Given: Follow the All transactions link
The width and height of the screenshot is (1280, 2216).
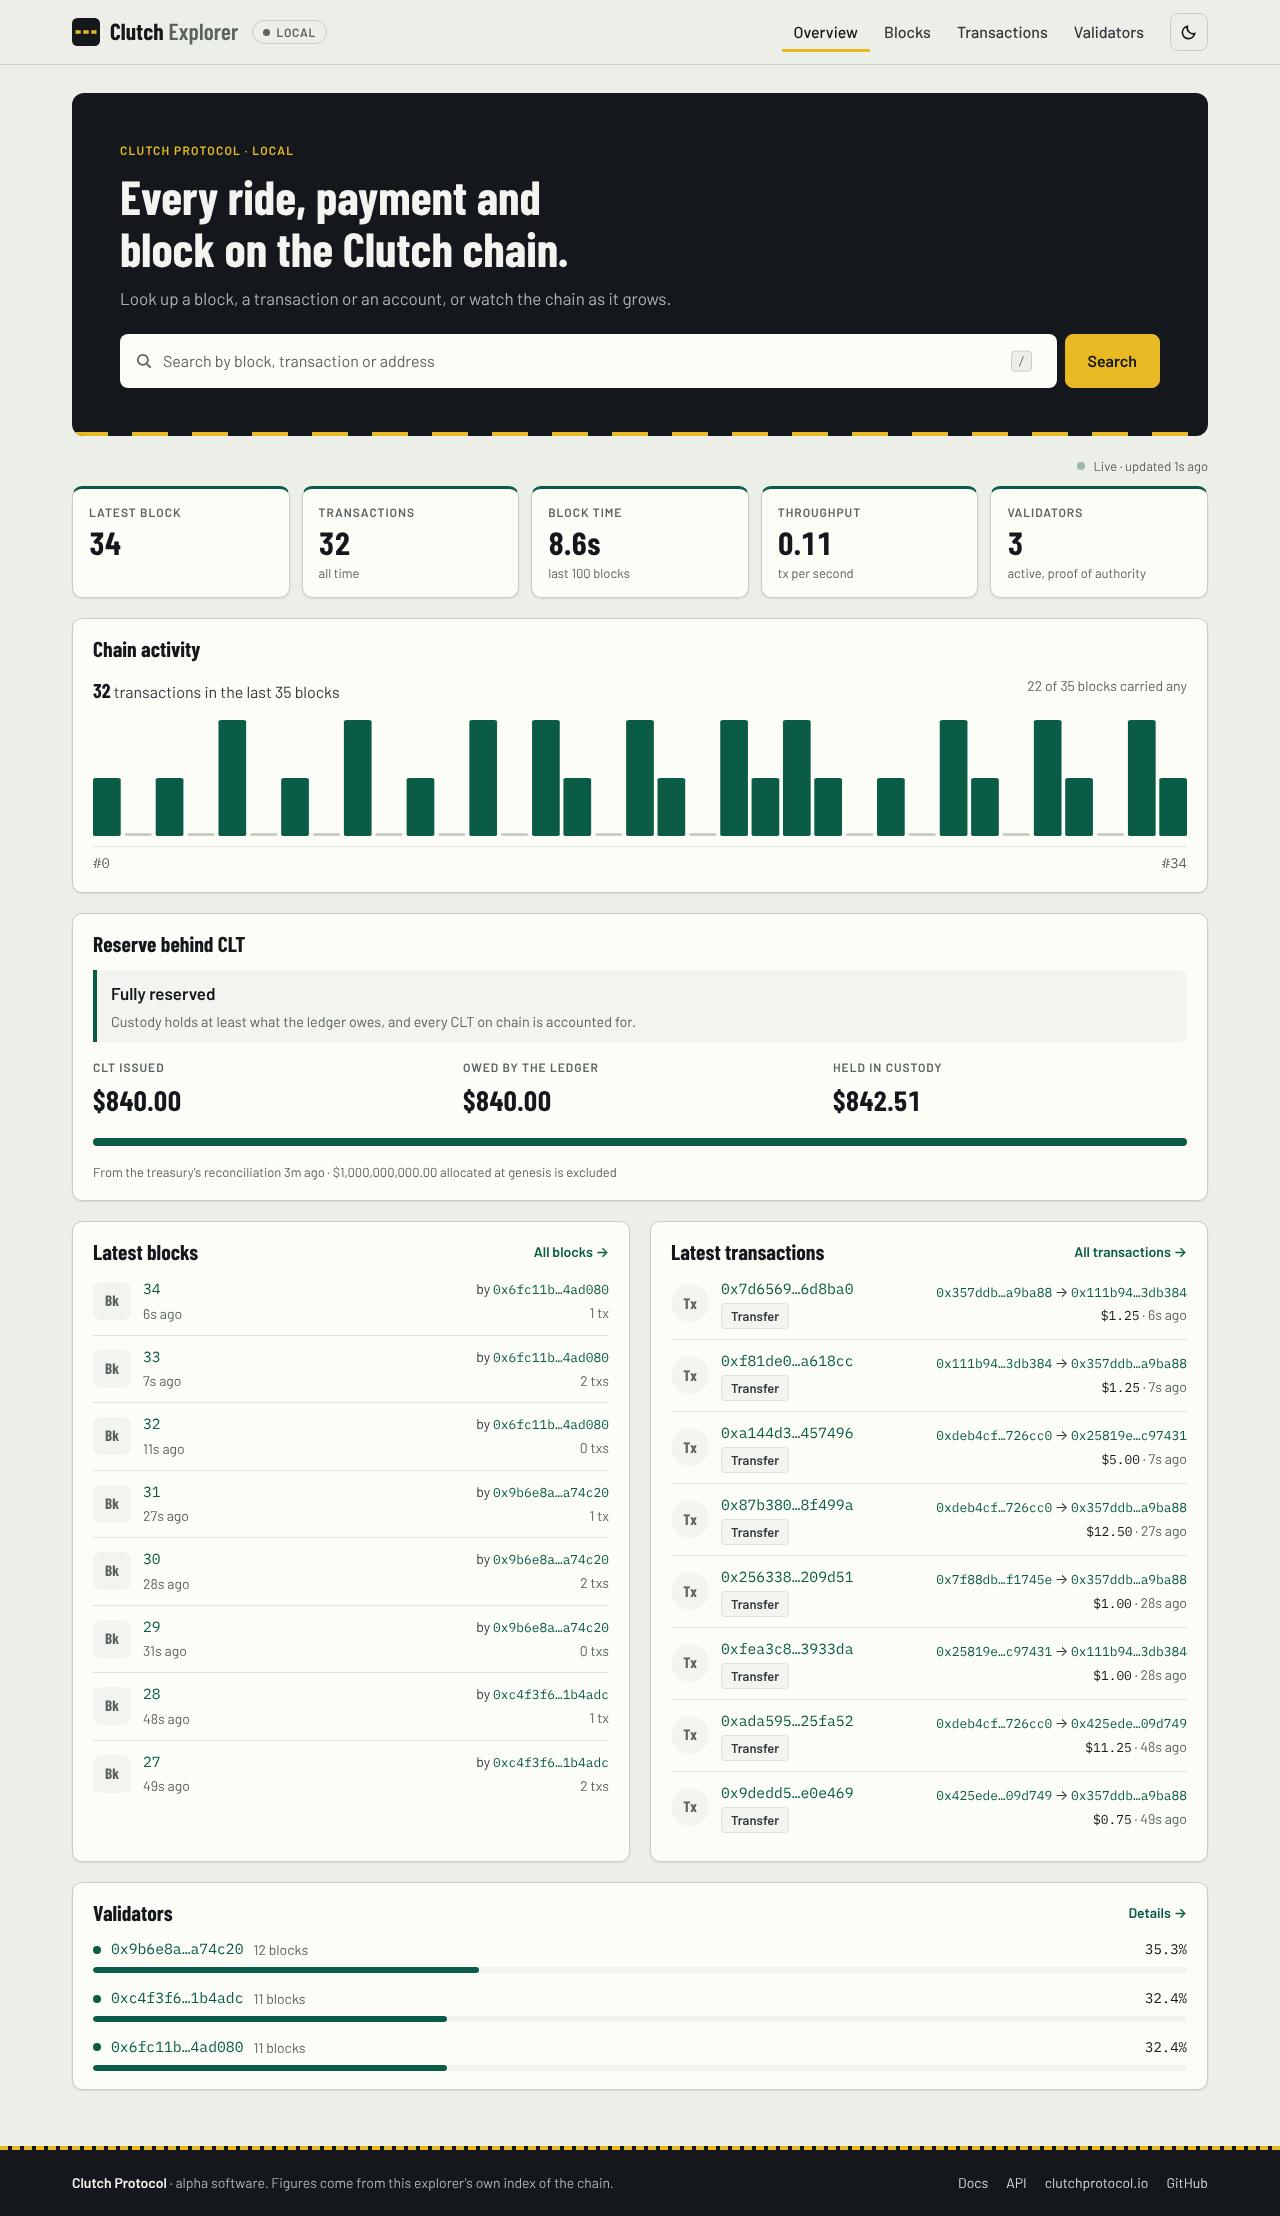Looking at the screenshot, I should tap(1130, 1252).
